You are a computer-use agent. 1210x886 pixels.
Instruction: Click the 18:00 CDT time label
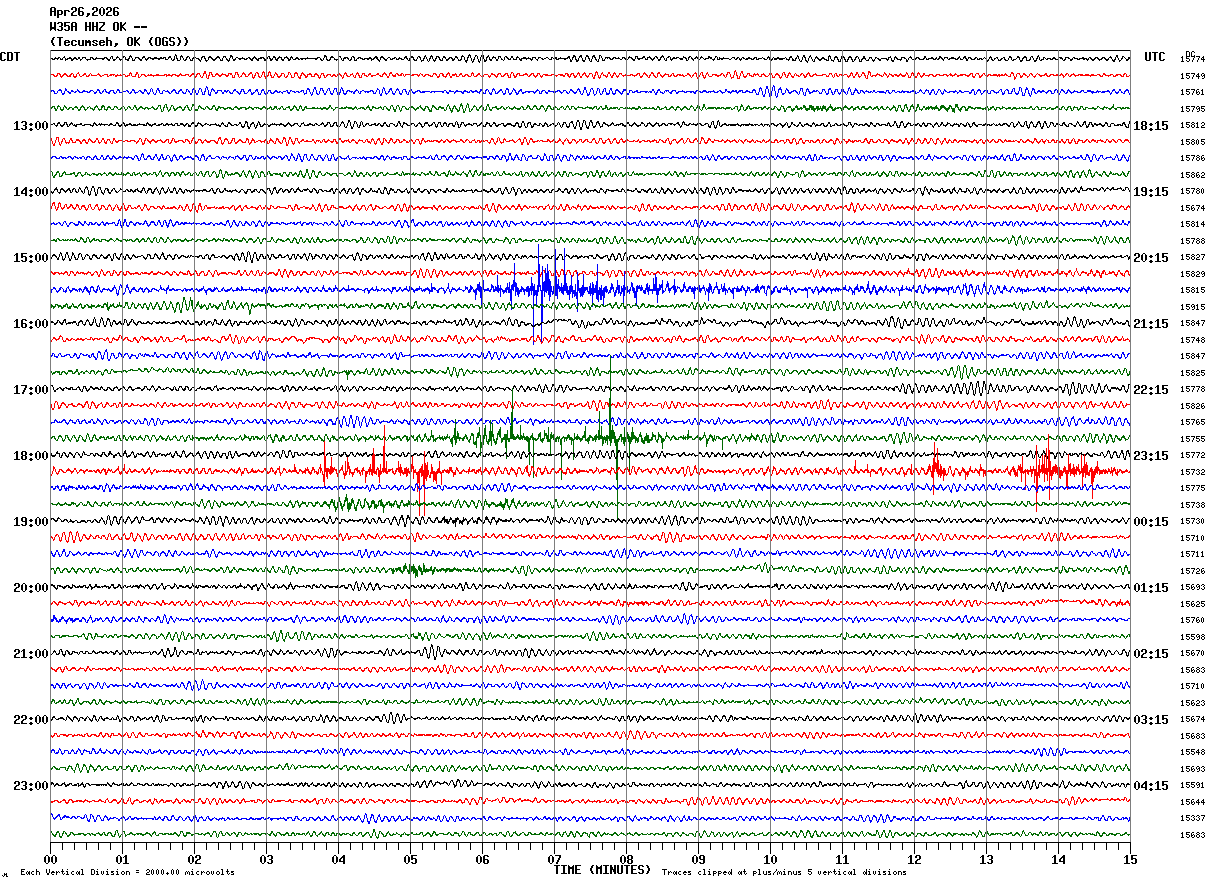click(x=30, y=456)
